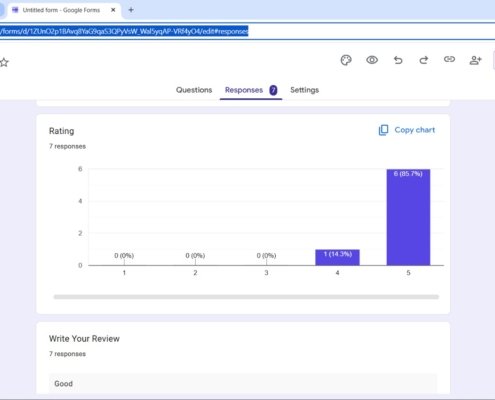This screenshot has height=400, width=495.
Task: Undo the last change
Action: coord(398,60)
